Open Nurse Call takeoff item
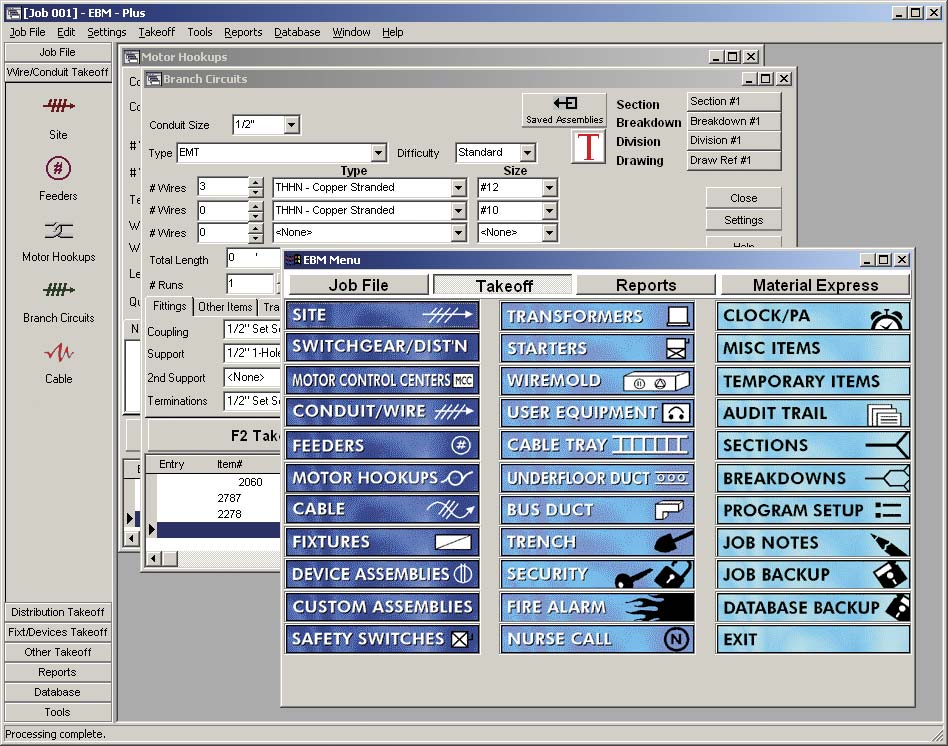The width and height of the screenshot is (948, 746). (597, 639)
